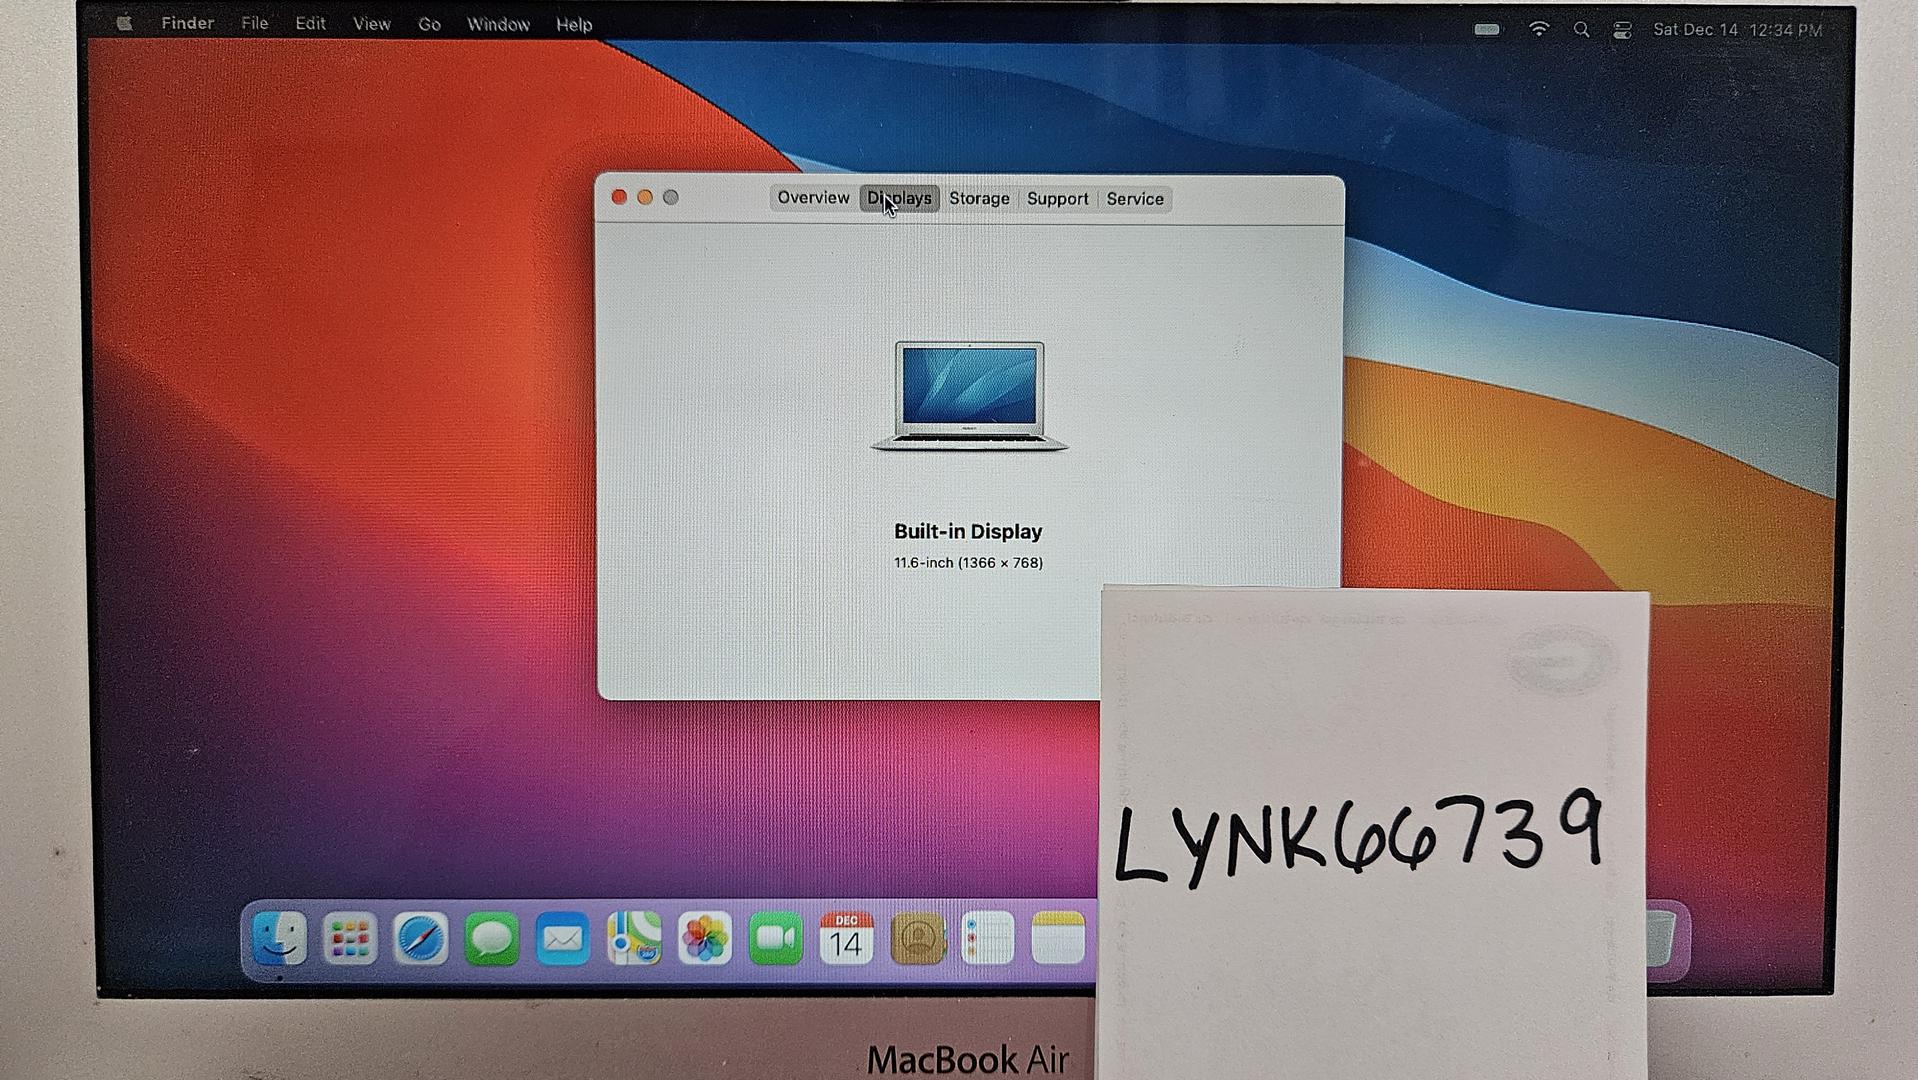Open Reminders from the Dock
The width and height of the screenshot is (1918, 1080).
pos(988,938)
